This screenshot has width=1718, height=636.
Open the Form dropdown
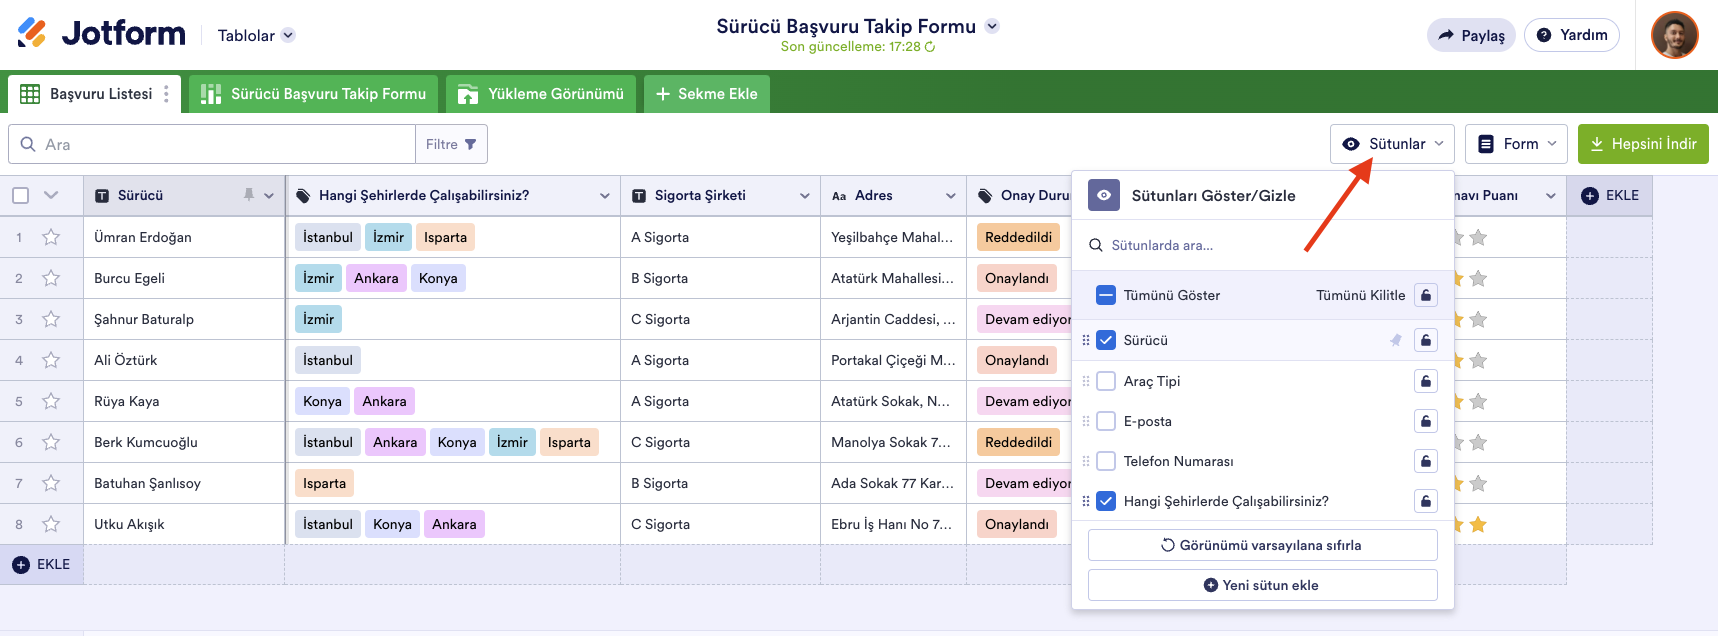point(1516,144)
